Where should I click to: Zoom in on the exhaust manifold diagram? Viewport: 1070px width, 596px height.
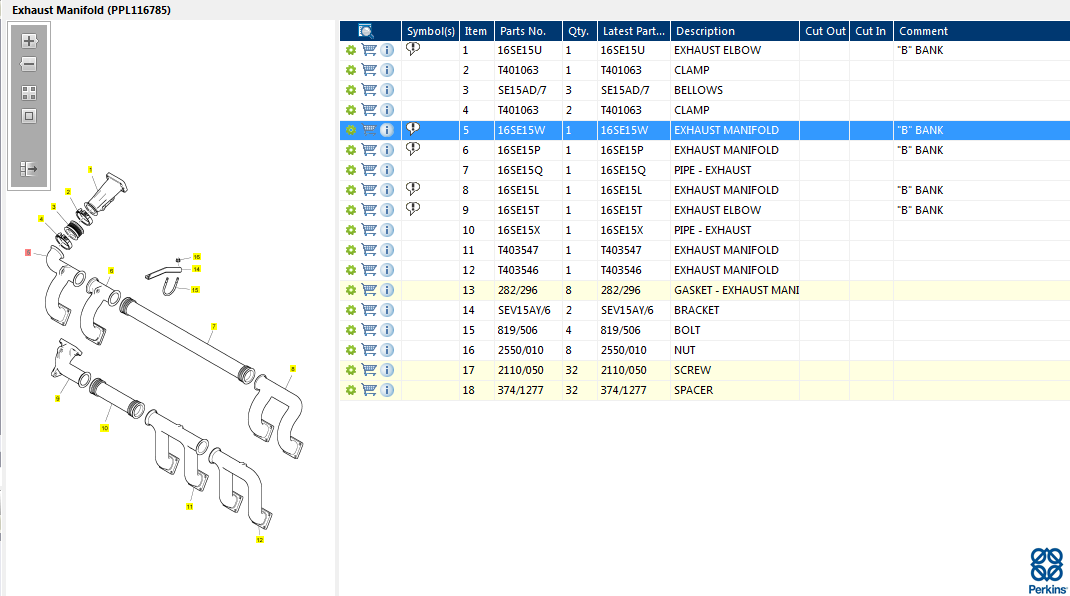29,42
